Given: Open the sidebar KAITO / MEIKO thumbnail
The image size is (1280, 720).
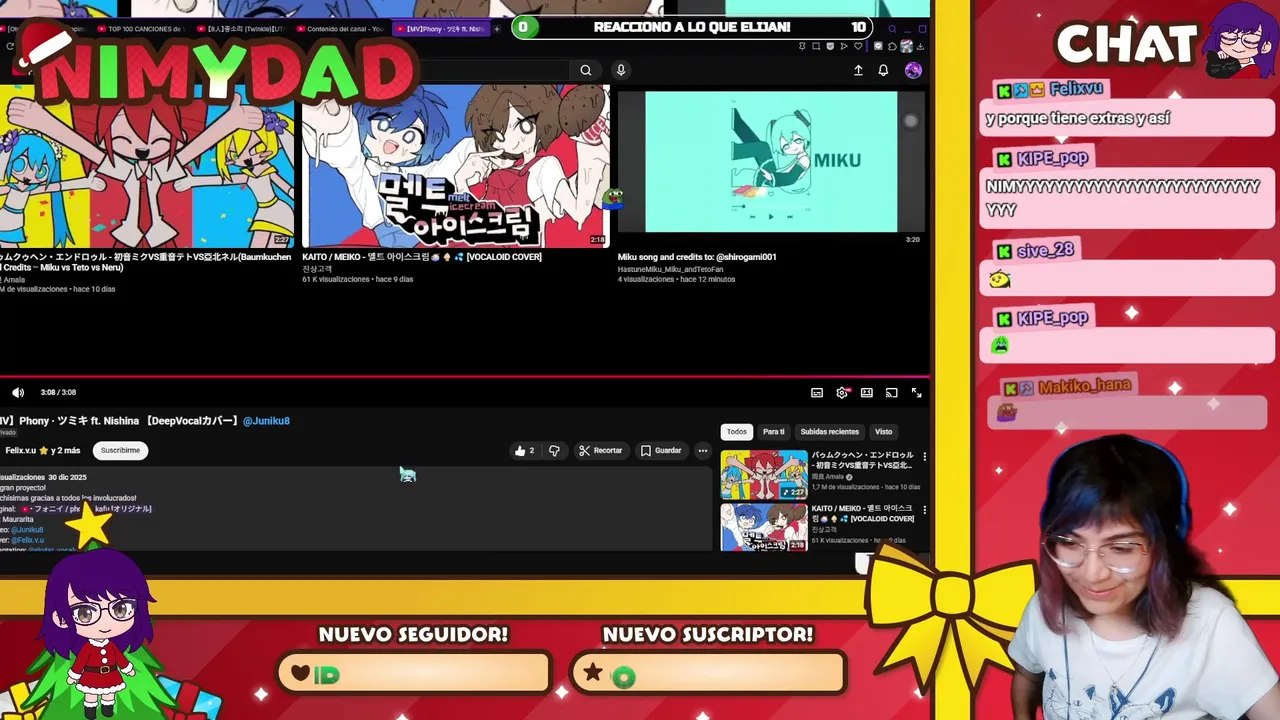Looking at the screenshot, I should point(764,527).
